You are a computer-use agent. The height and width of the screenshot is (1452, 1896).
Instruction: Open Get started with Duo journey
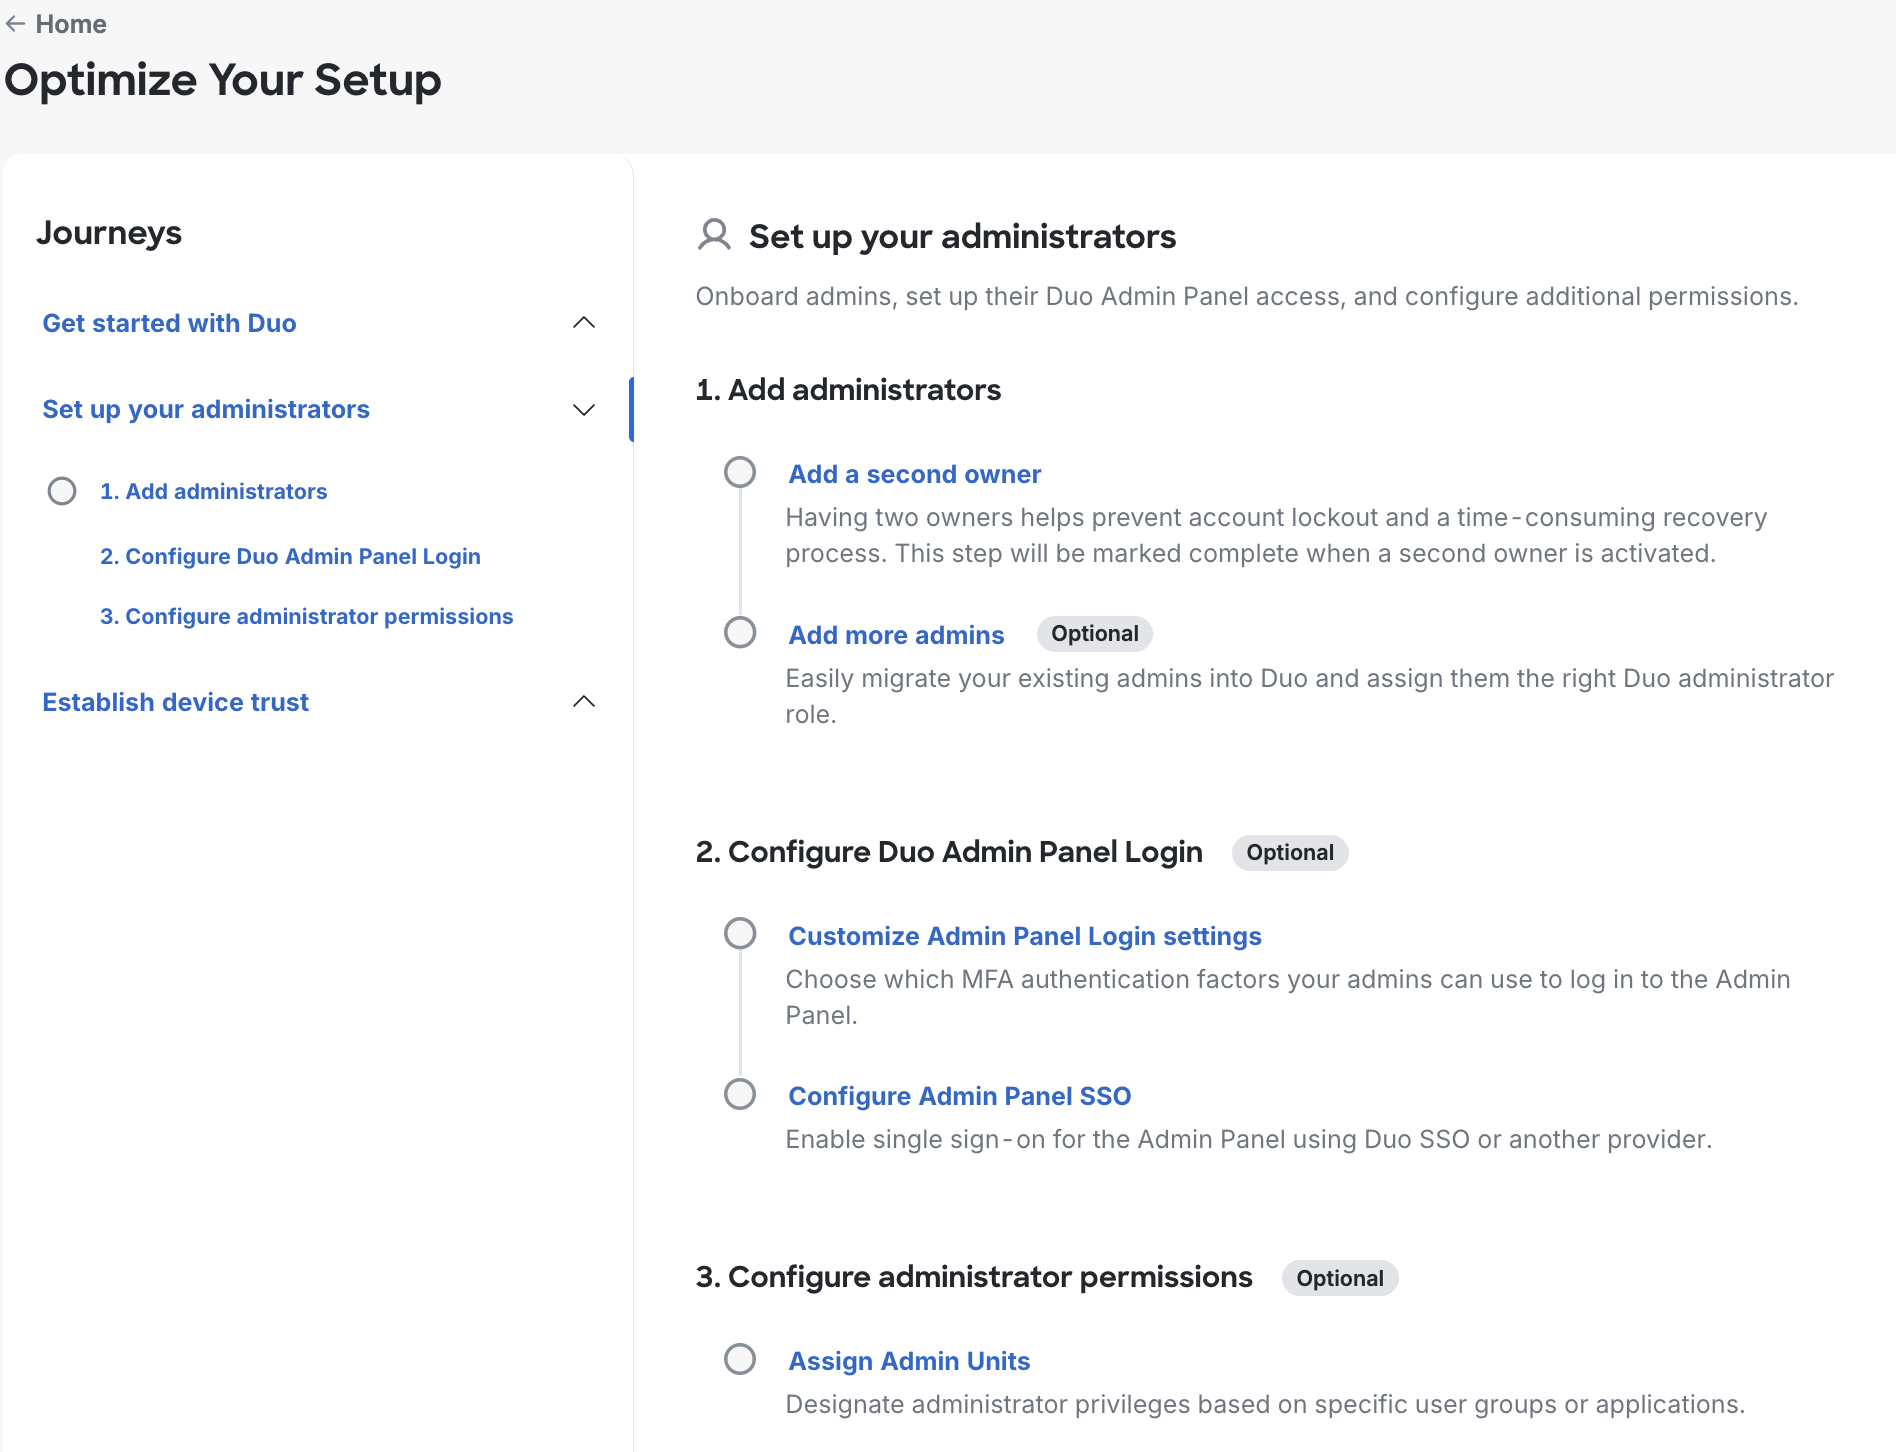(169, 323)
